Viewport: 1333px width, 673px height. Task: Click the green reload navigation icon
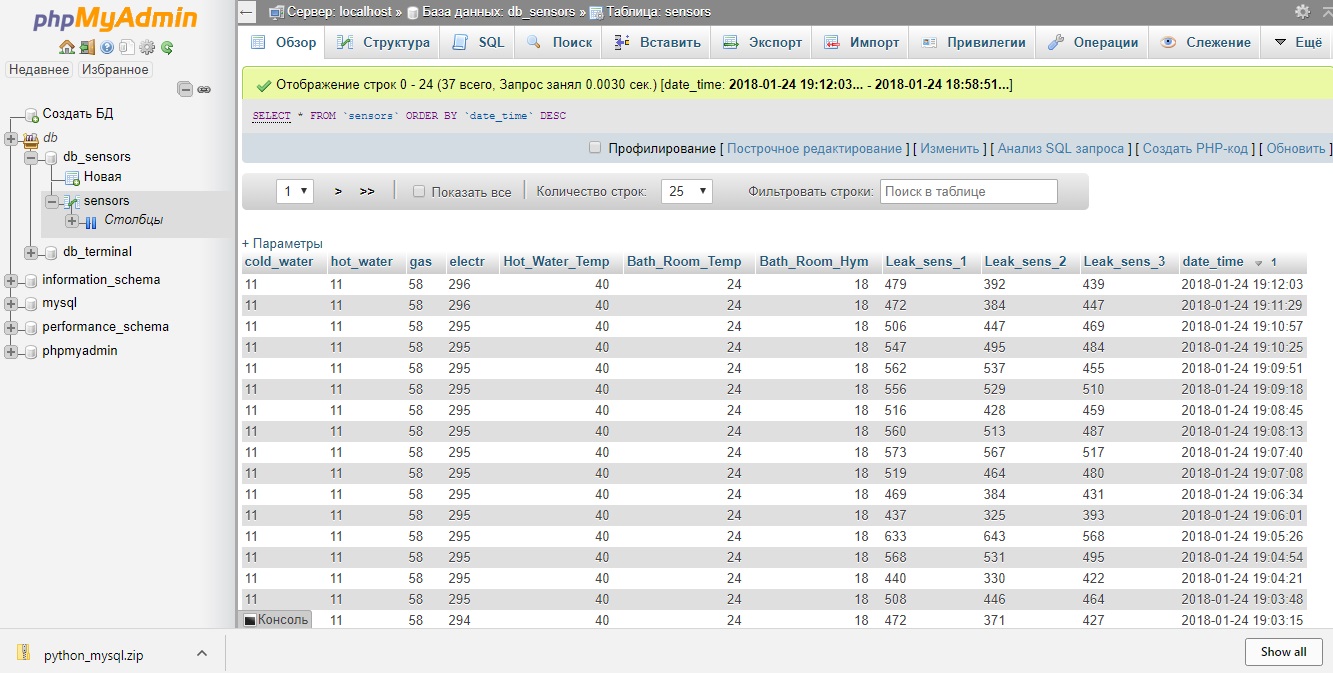pos(167,47)
